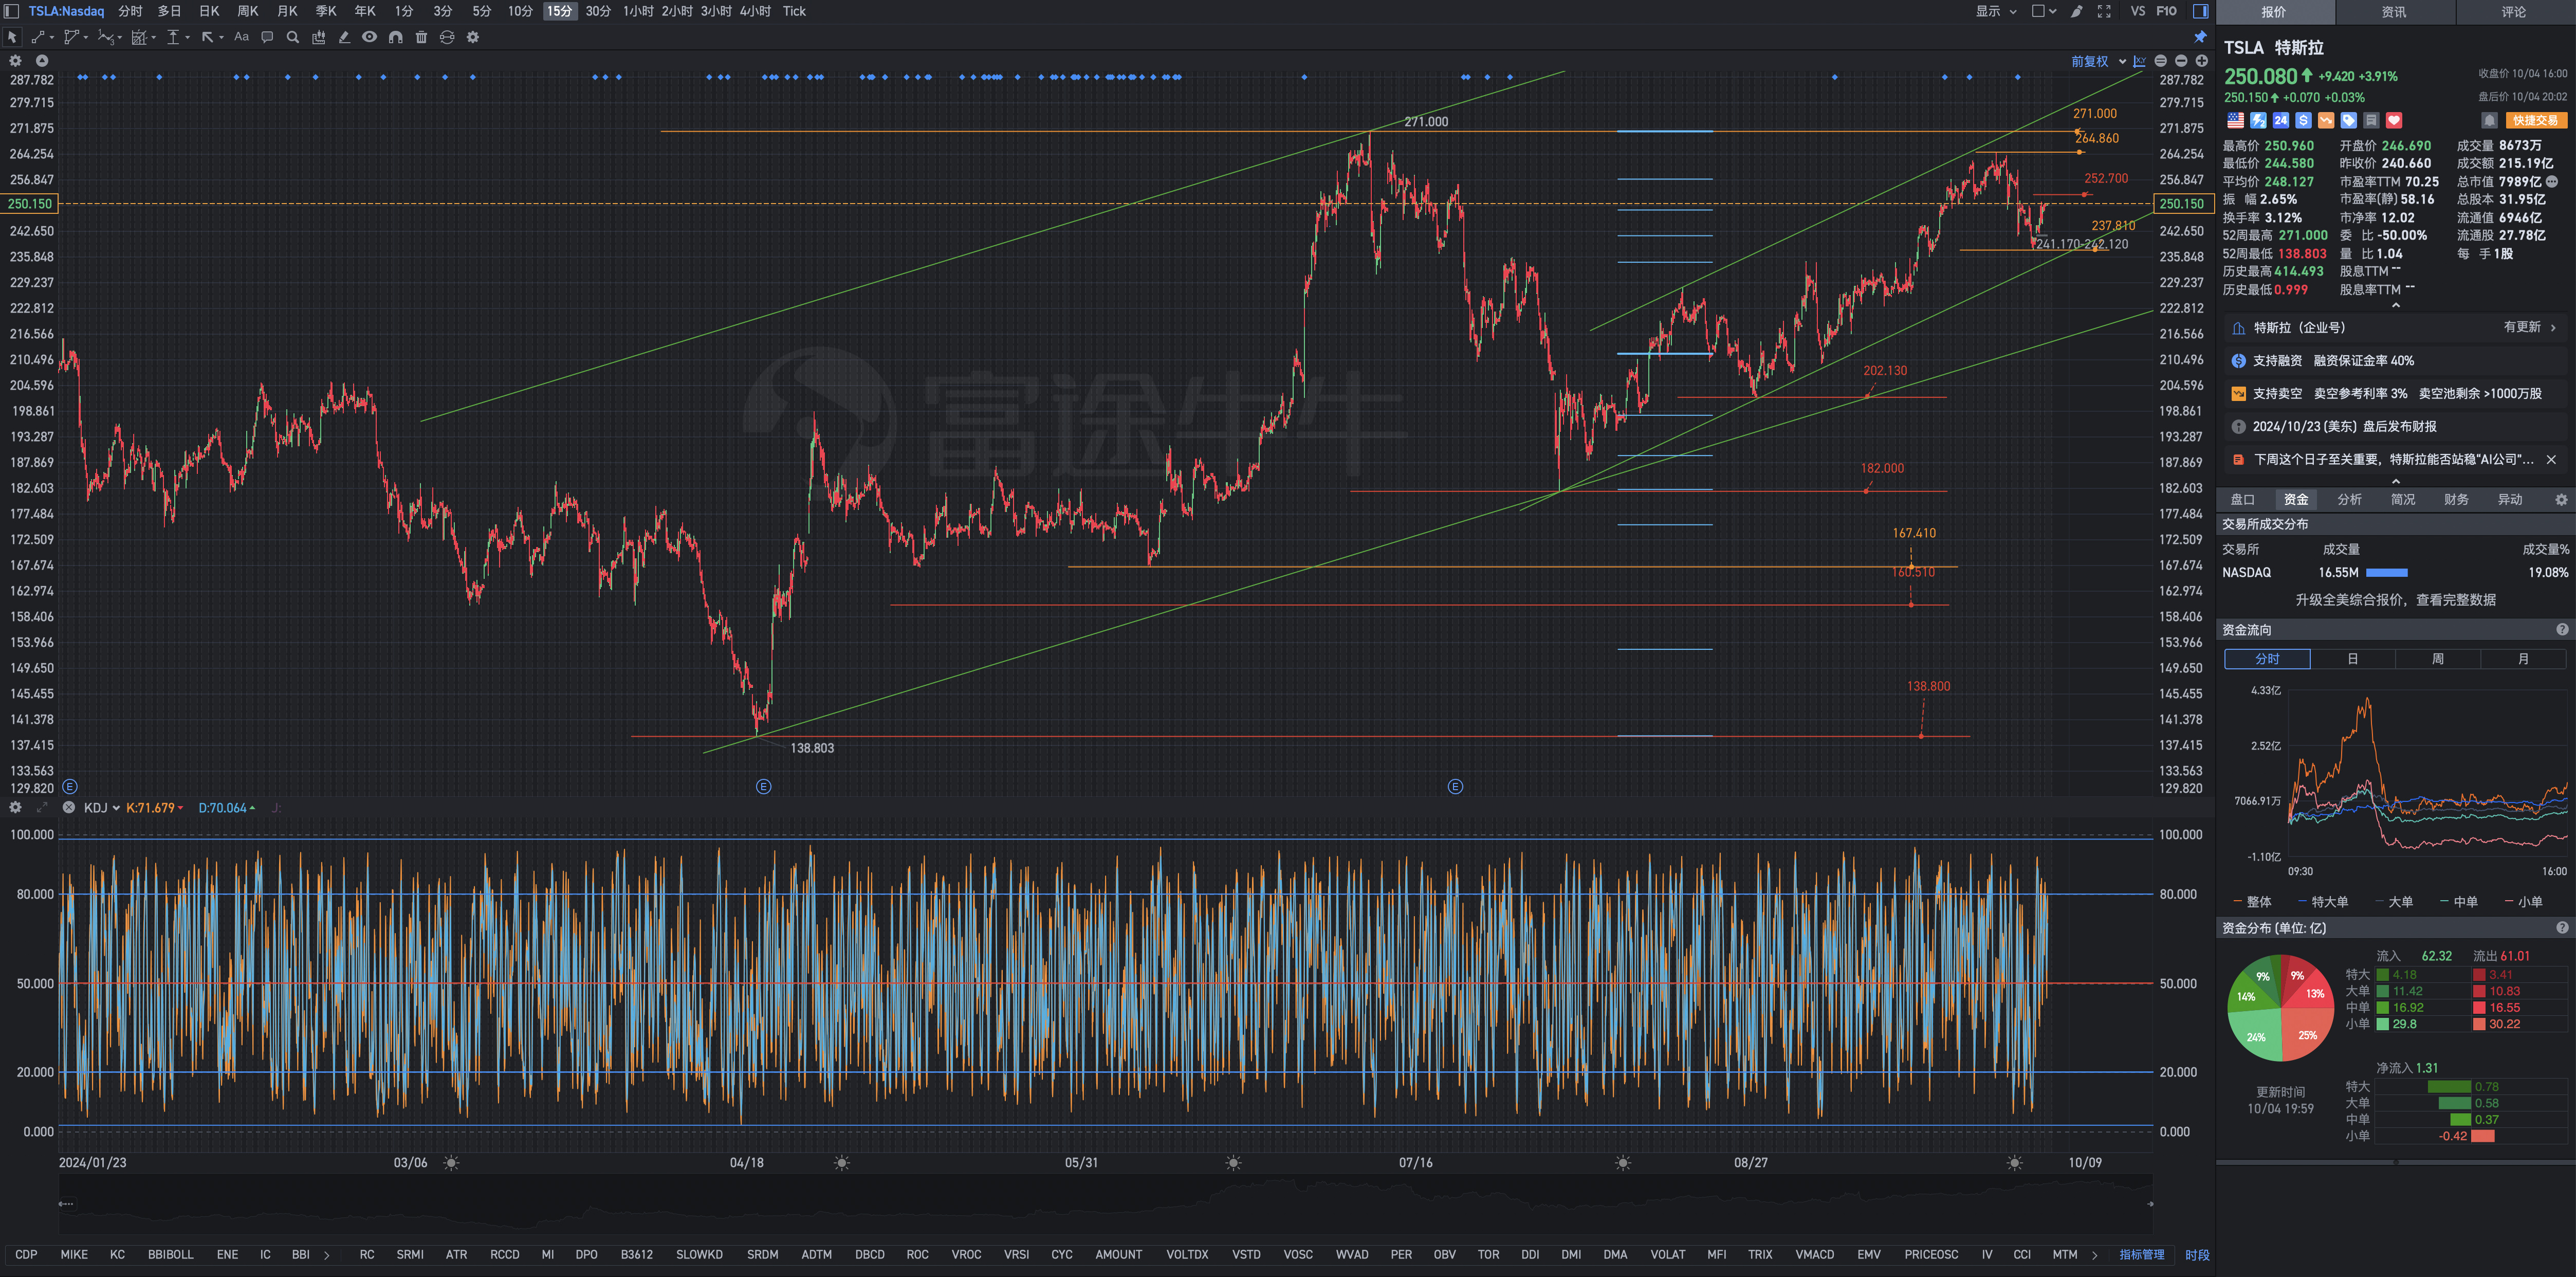Viewport: 2576px width, 1277px height.
Task: Switch to 日K daily candlestick period
Action: coord(209,11)
